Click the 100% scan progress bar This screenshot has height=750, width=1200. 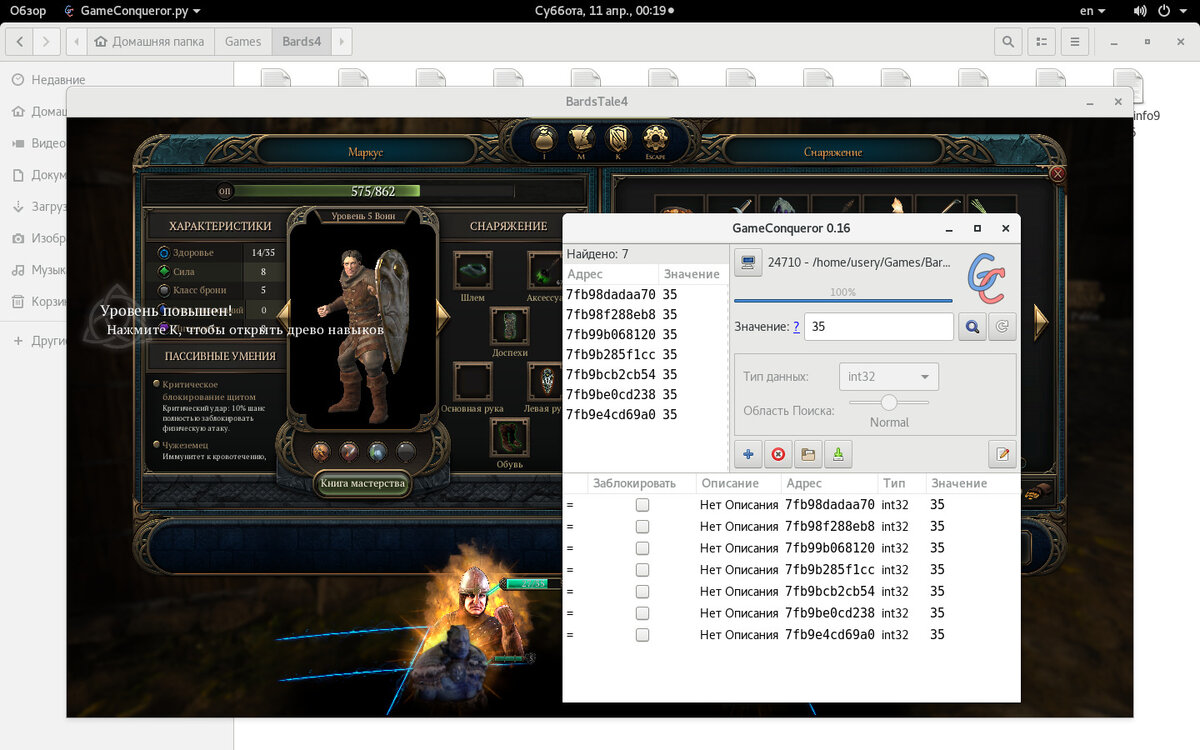[843, 300]
